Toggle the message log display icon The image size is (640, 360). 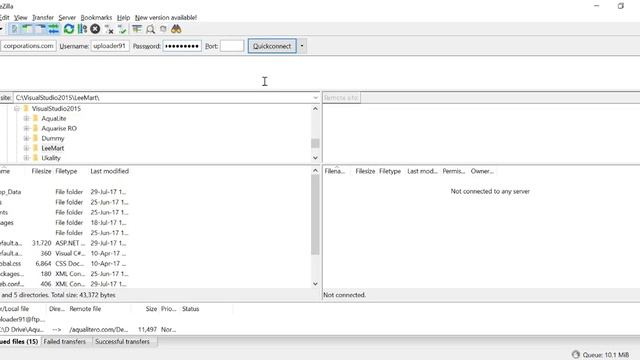[x=14, y=29]
